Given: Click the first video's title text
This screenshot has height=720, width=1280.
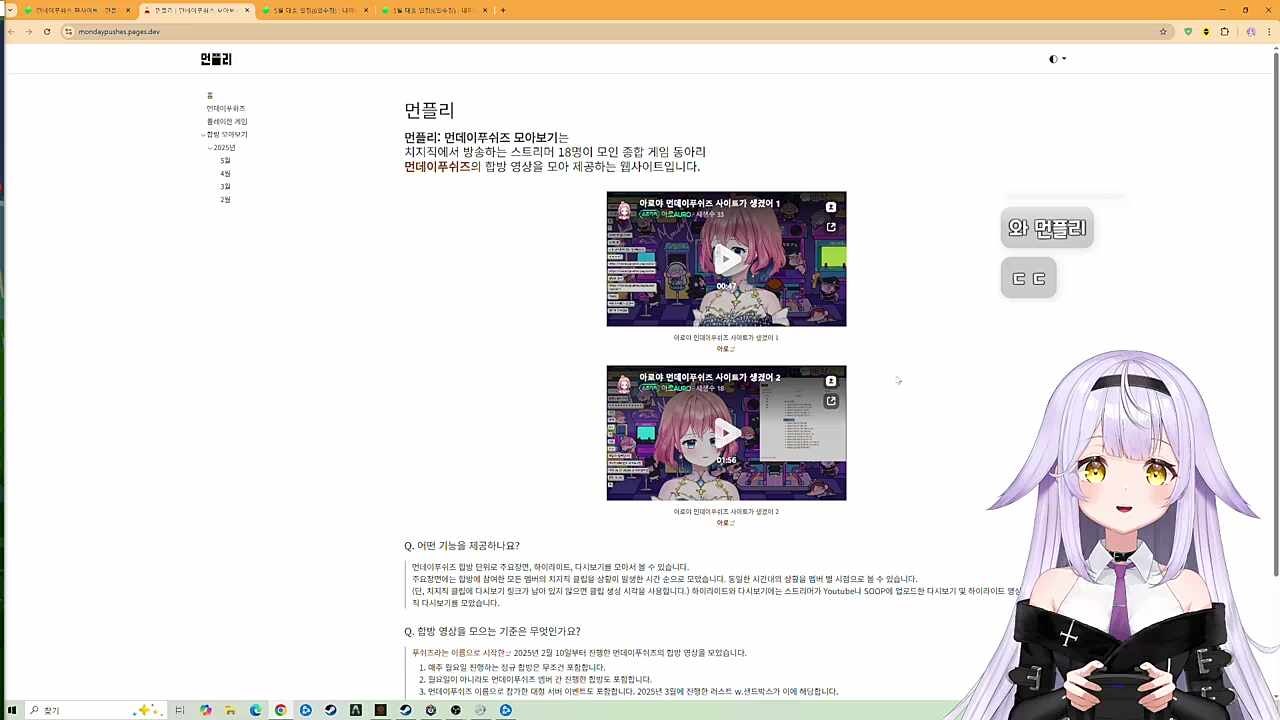Looking at the screenshot, I should pos(709,203).
